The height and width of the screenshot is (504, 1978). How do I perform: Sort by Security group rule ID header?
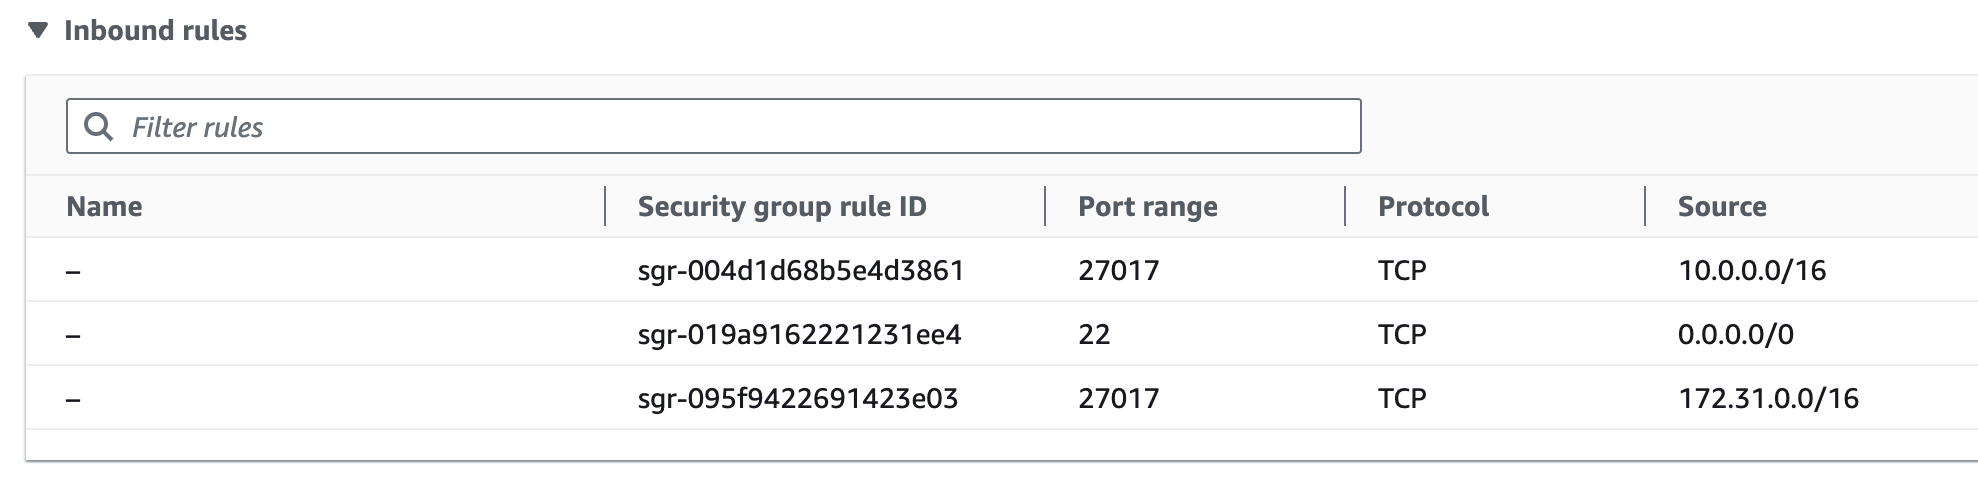[x=782, y=207]
